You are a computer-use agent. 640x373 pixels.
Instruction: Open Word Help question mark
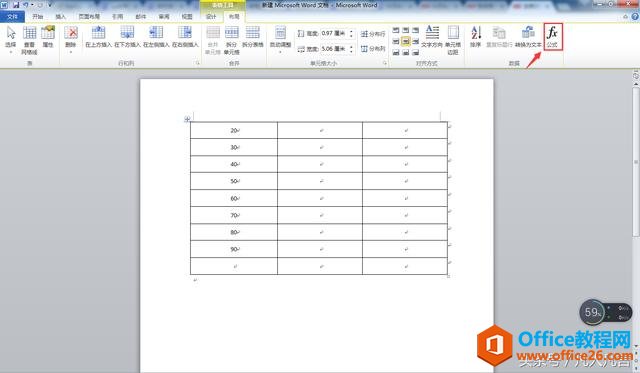click(635, 17)
